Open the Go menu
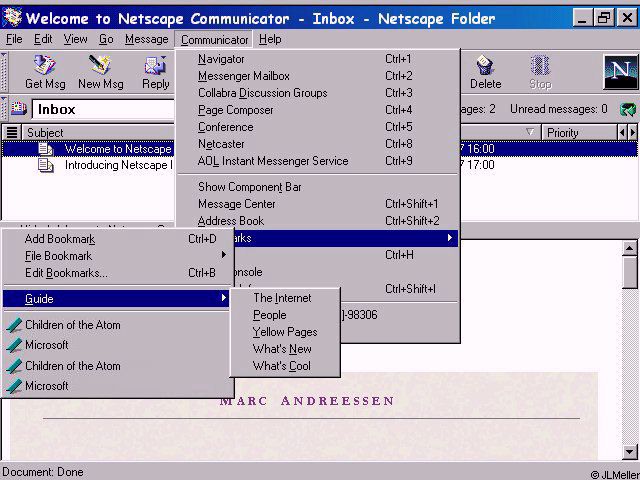Screen dimensions: 640x480 106,39
